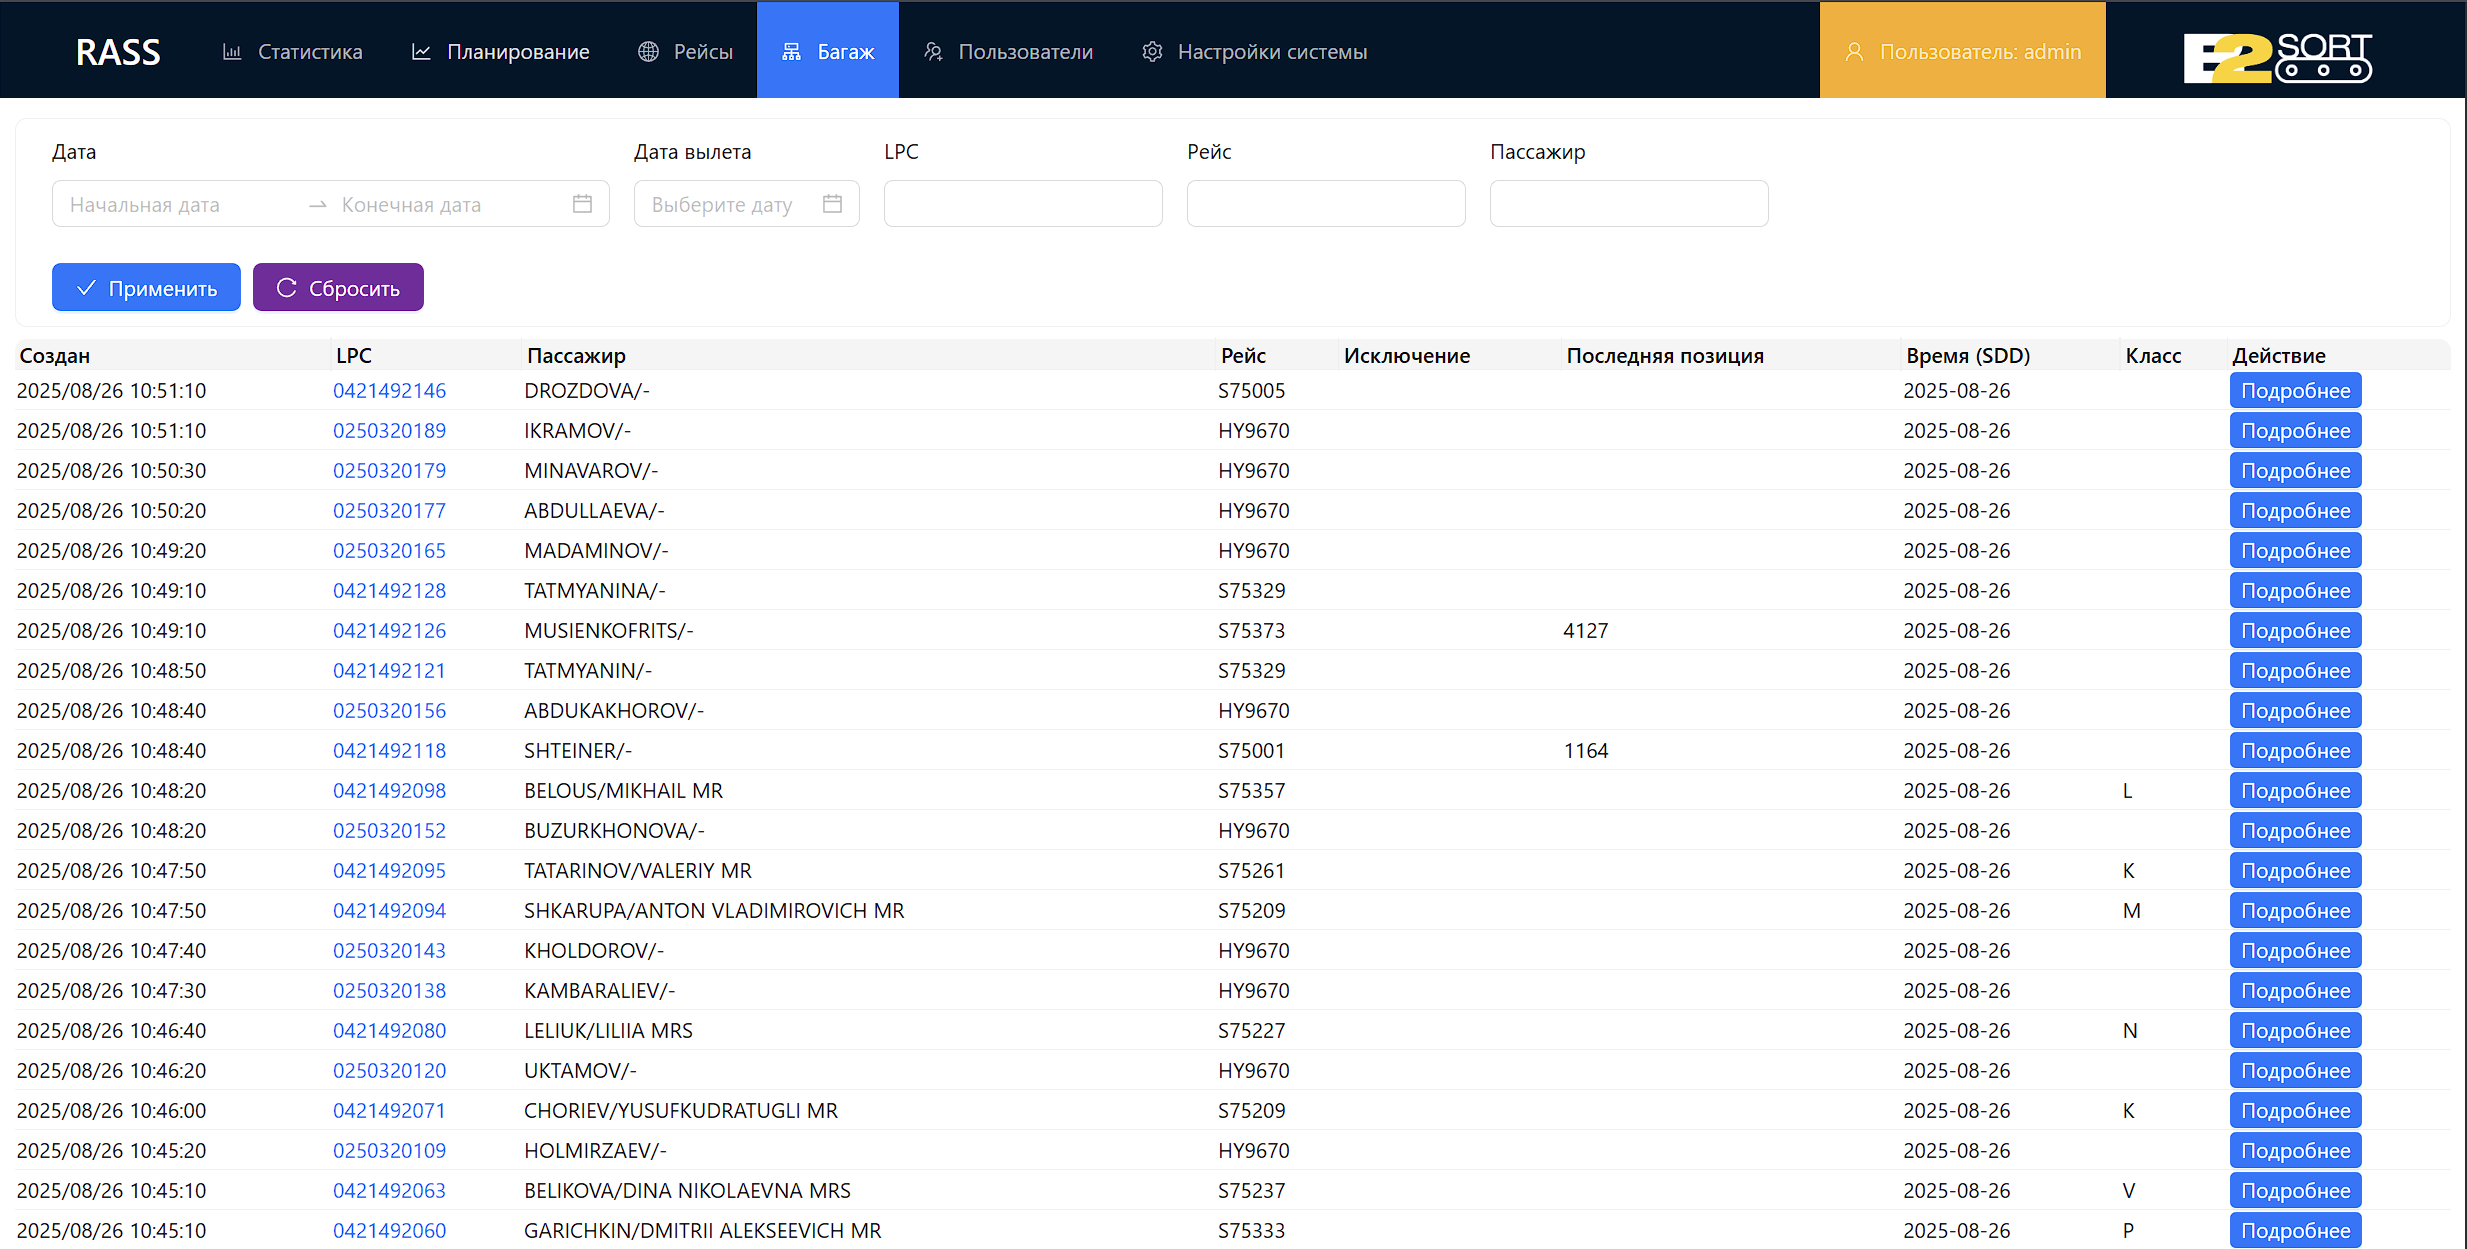Click the Пользователи people icon
Screen dimensions: 2467x1249
933,52
